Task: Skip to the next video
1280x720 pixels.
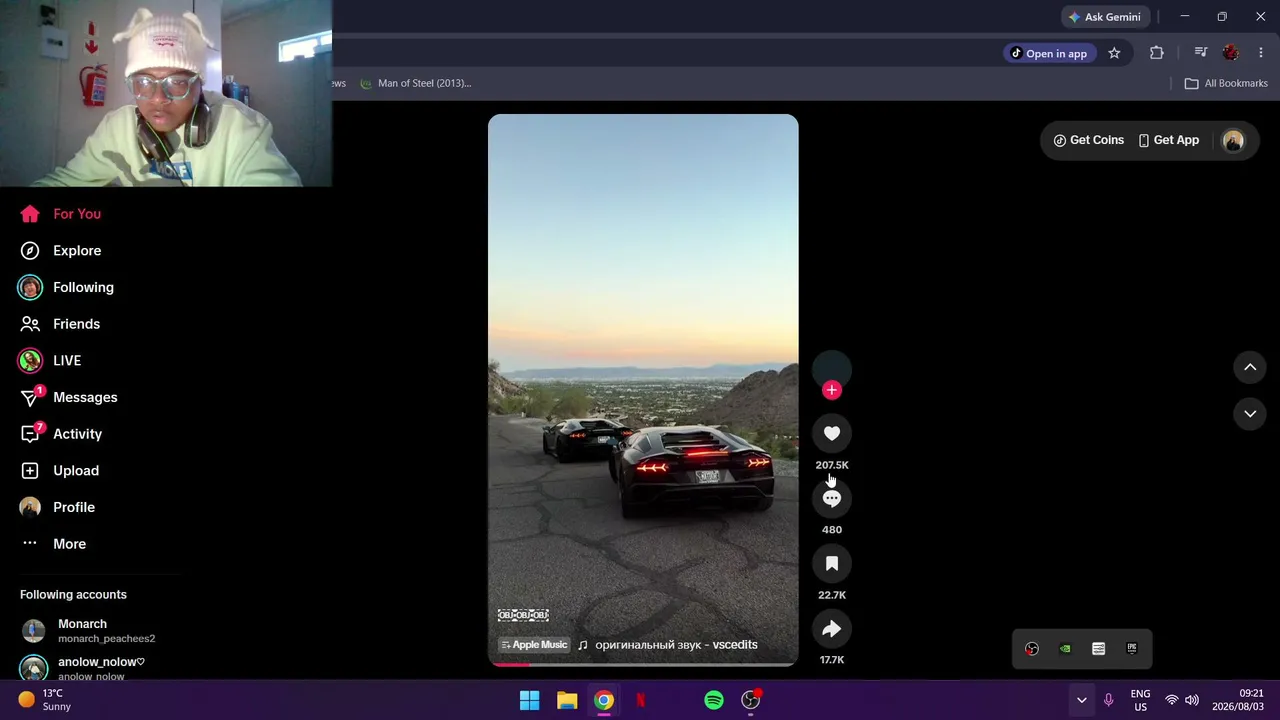Action: tap(1250, 414)
